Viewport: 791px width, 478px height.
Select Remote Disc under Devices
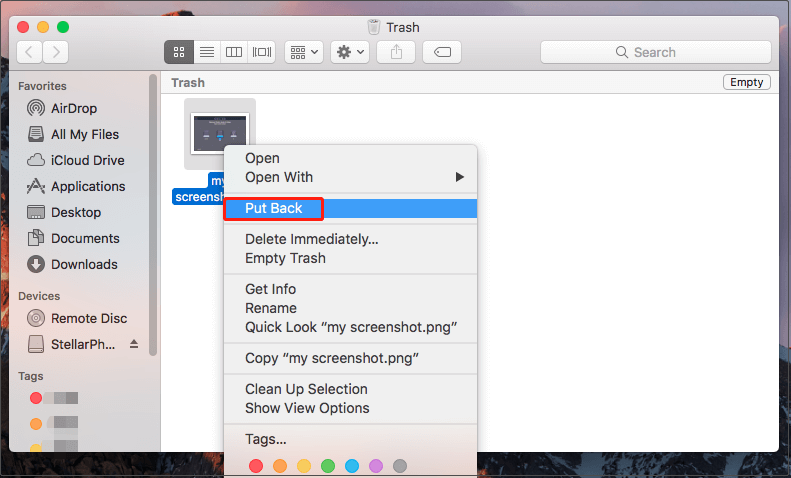pyautogui.click(x=77, y=318)
